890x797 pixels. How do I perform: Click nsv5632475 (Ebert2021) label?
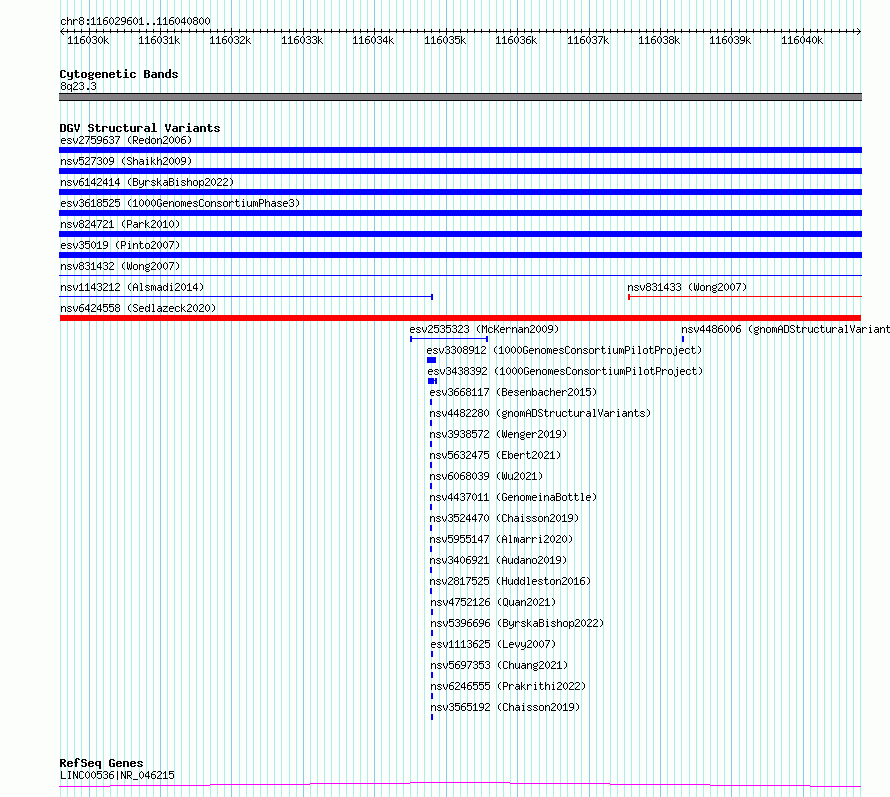point(495,455)
